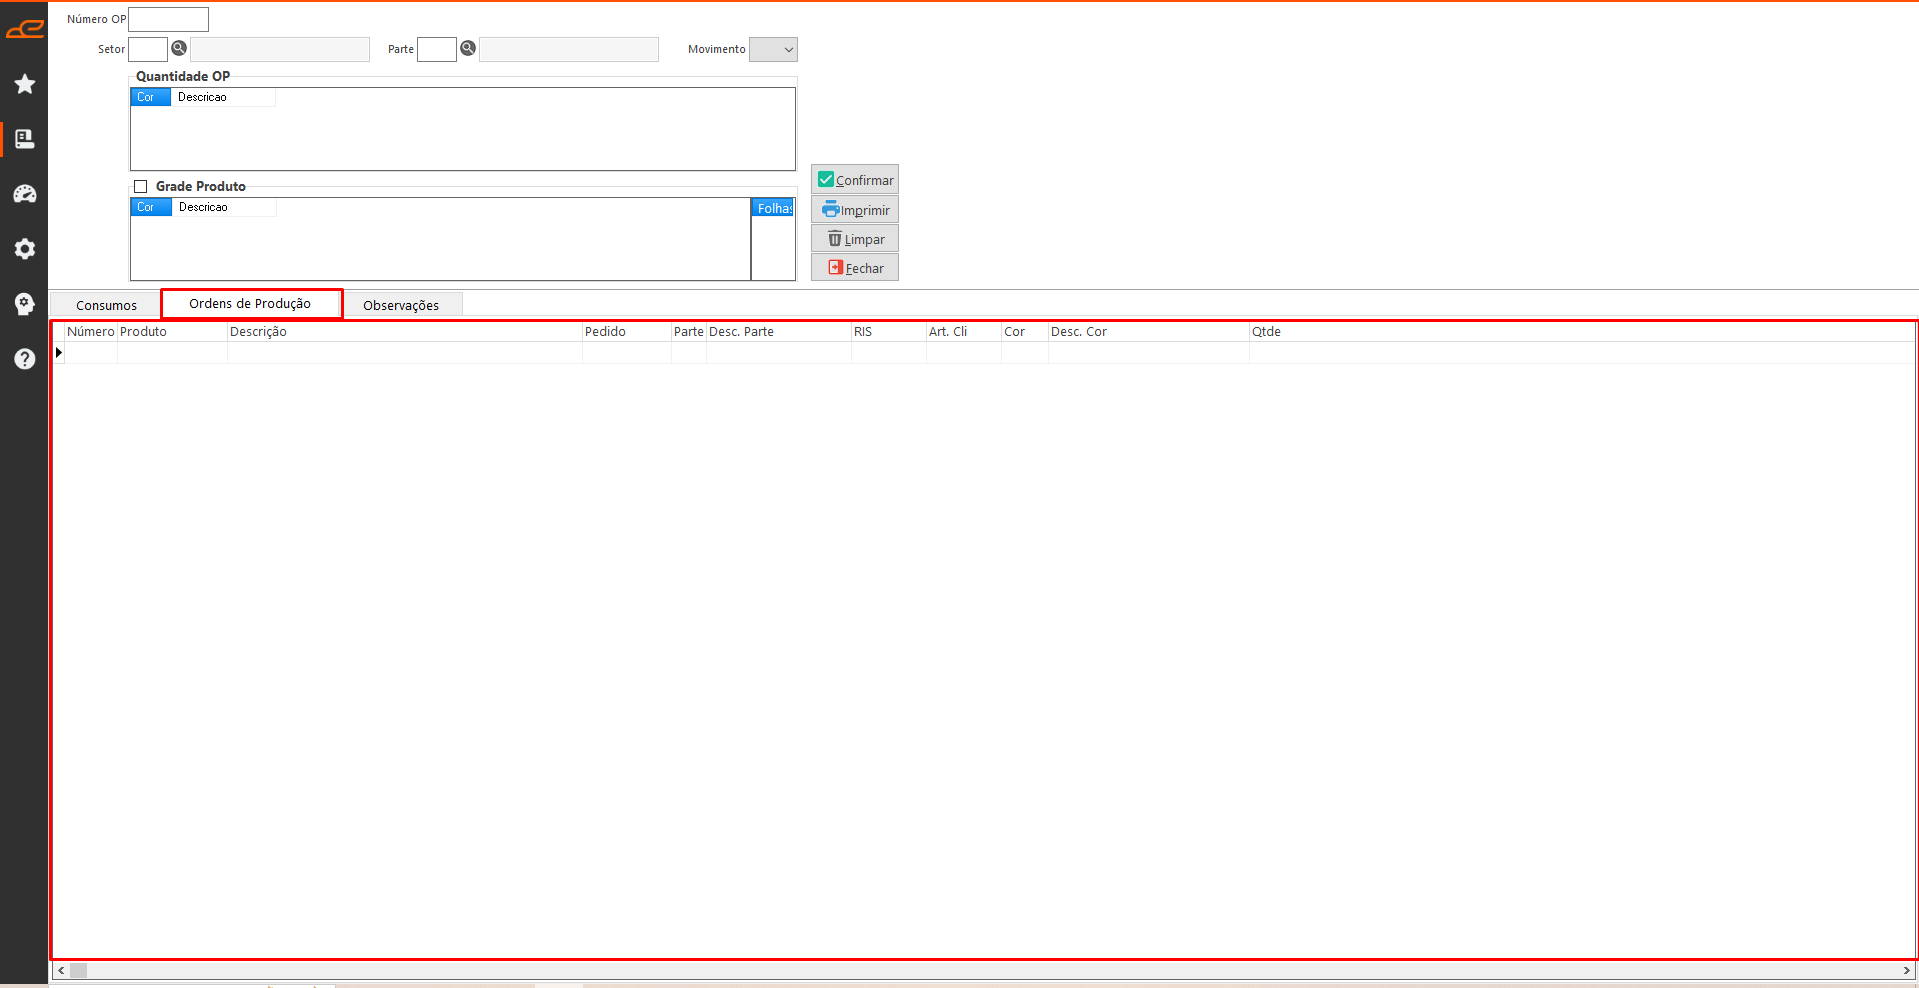Open the dashboard gauge sidebar icon
This screenshot has height=988, width=1919.
[x=25, y=194]
